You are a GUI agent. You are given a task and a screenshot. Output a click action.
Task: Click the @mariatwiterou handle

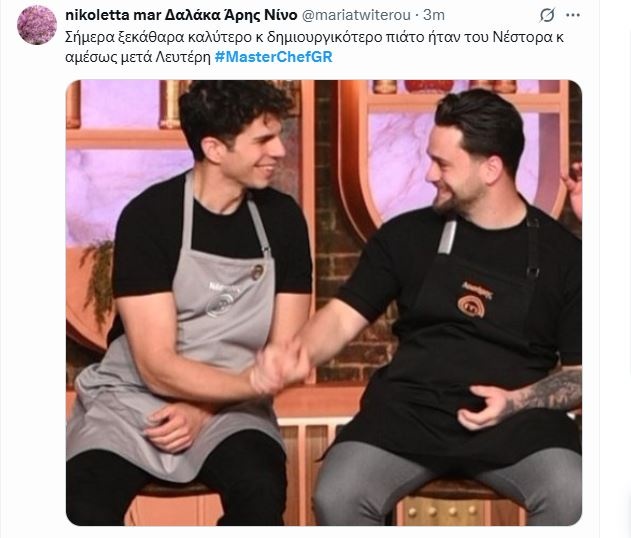point(356,15)
